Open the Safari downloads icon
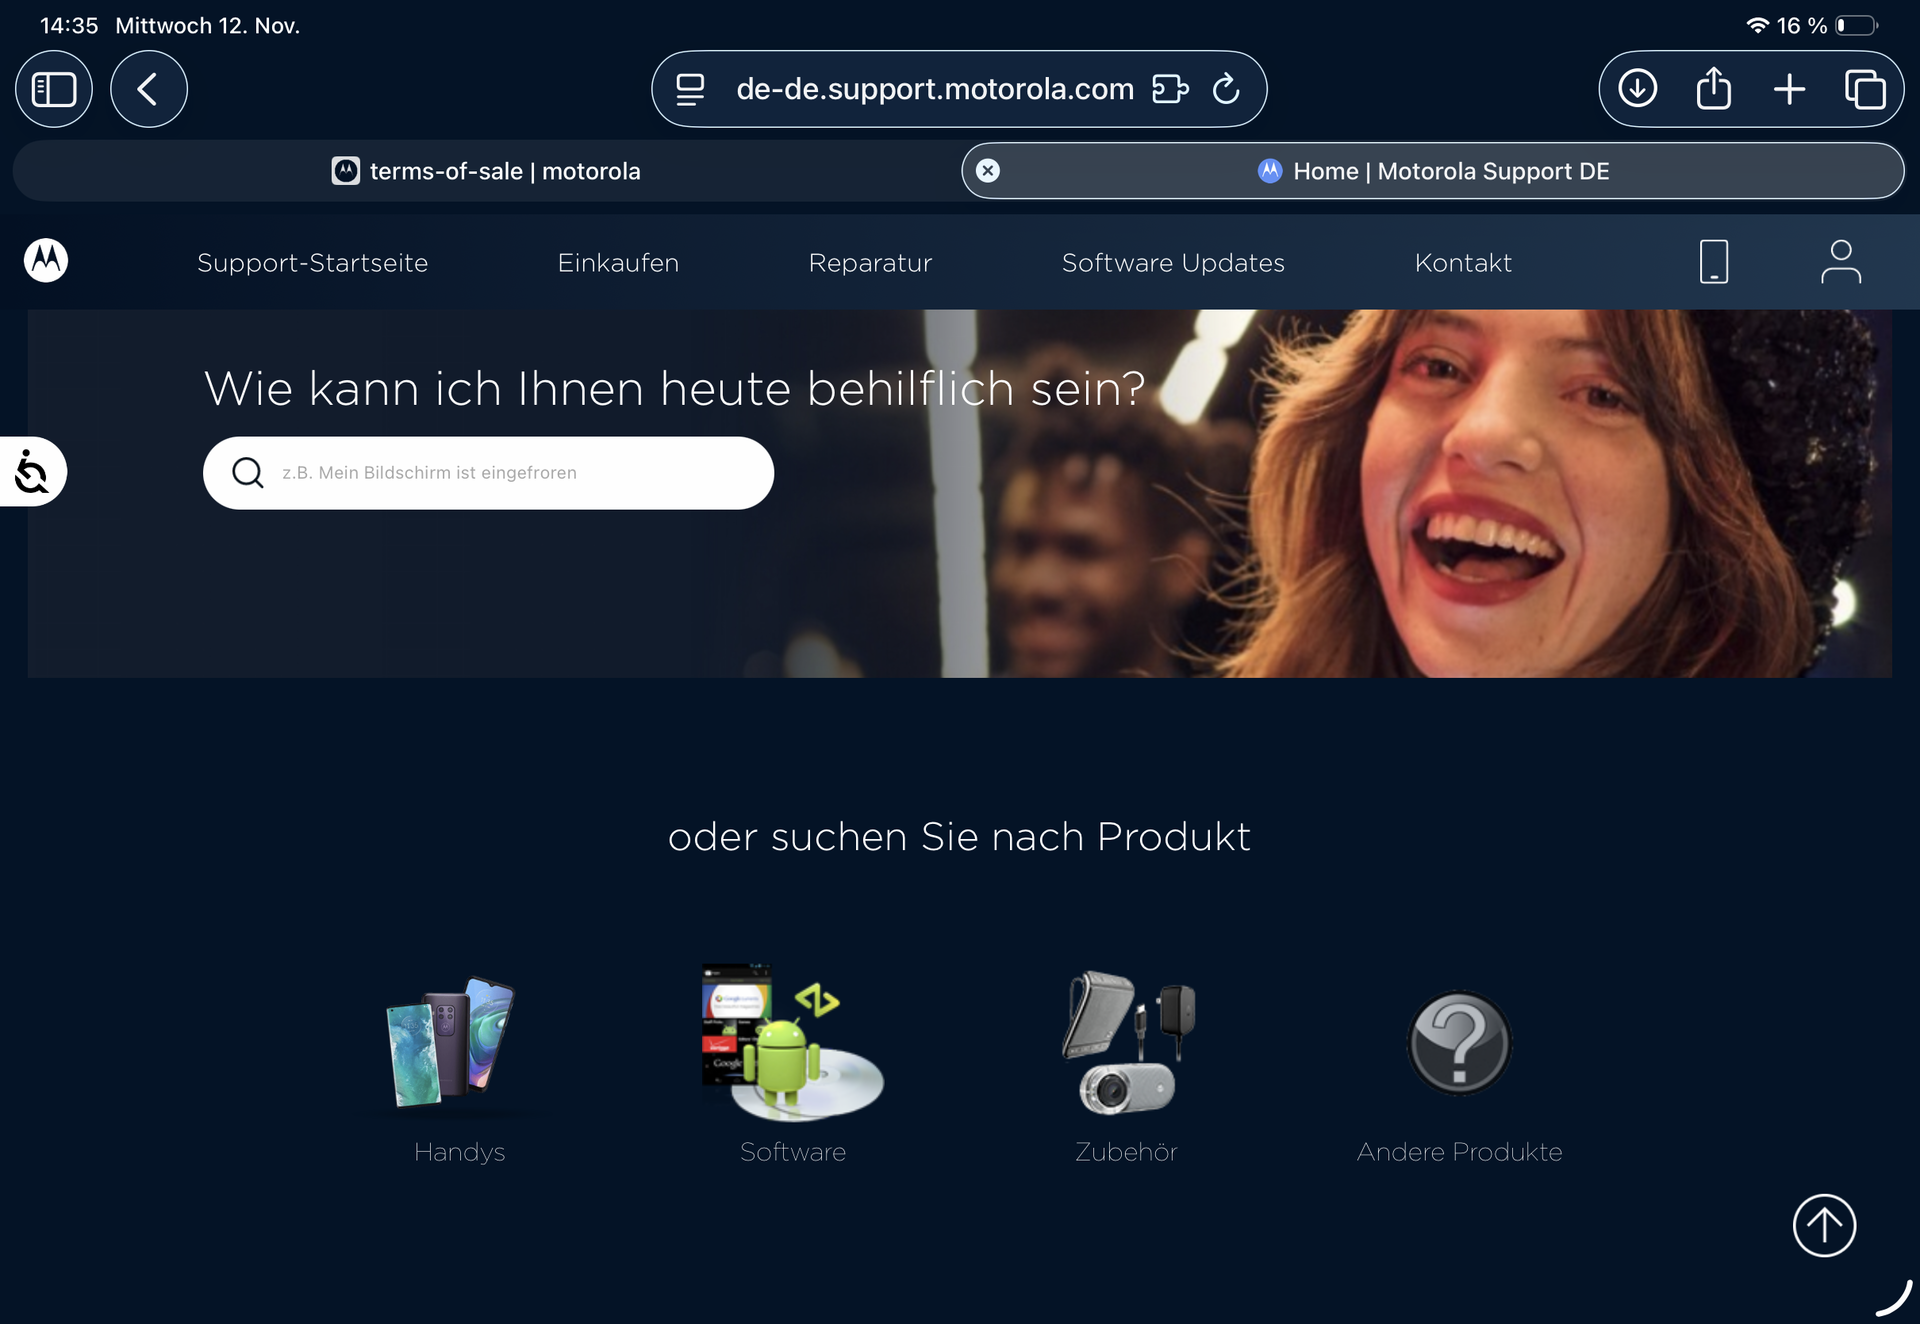 click(1637, 89)
